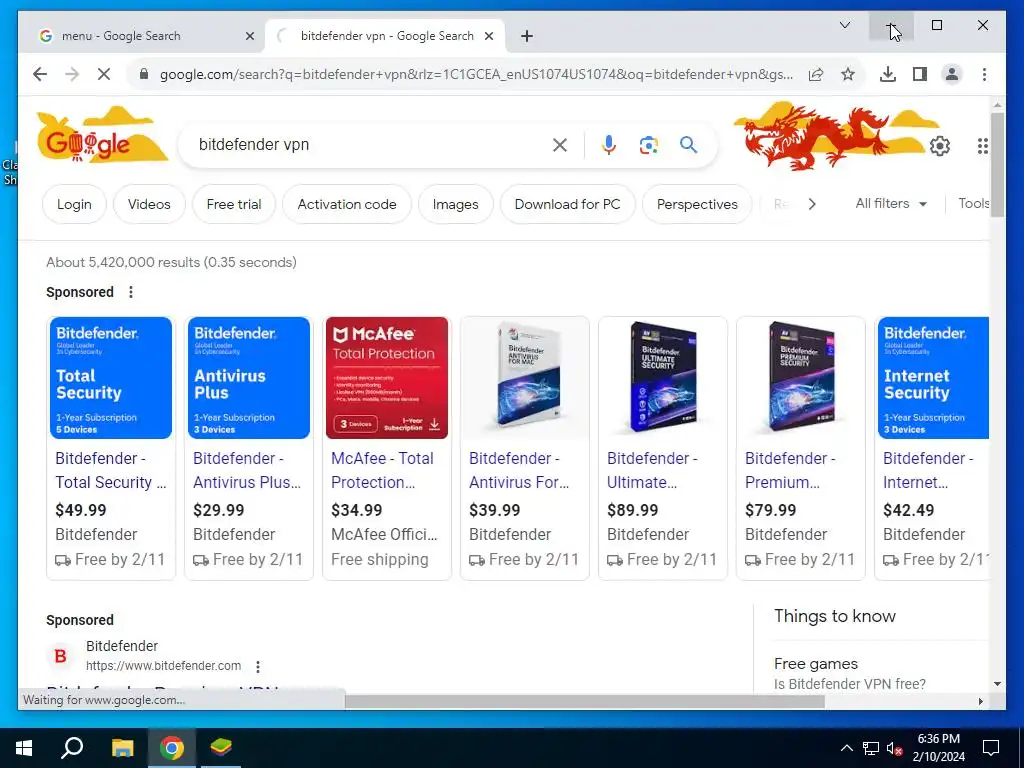Viewport: 1024px width, 768px height.
Task: Switch to Images results
Action: (x=455, y=204)
